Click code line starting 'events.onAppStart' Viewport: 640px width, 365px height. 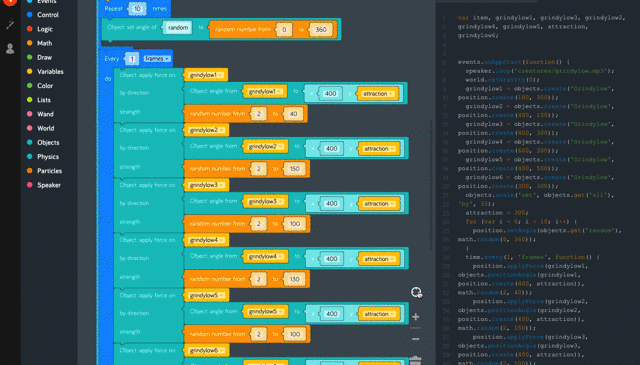pos(513,62)
